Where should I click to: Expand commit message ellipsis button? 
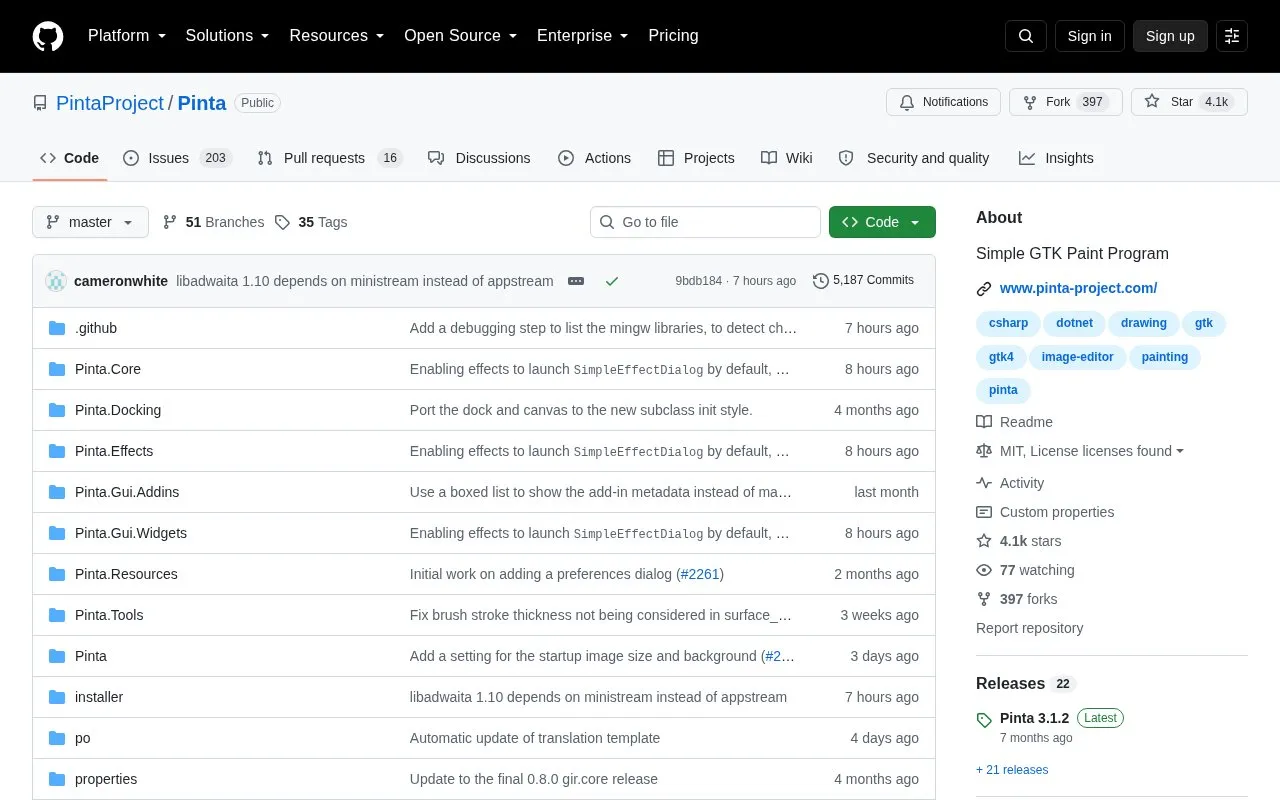(576, 281)
